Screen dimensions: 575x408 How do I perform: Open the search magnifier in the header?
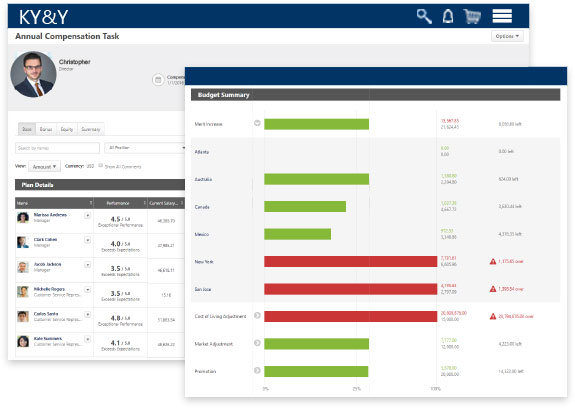pyautogui.click(x=424, y=16)
